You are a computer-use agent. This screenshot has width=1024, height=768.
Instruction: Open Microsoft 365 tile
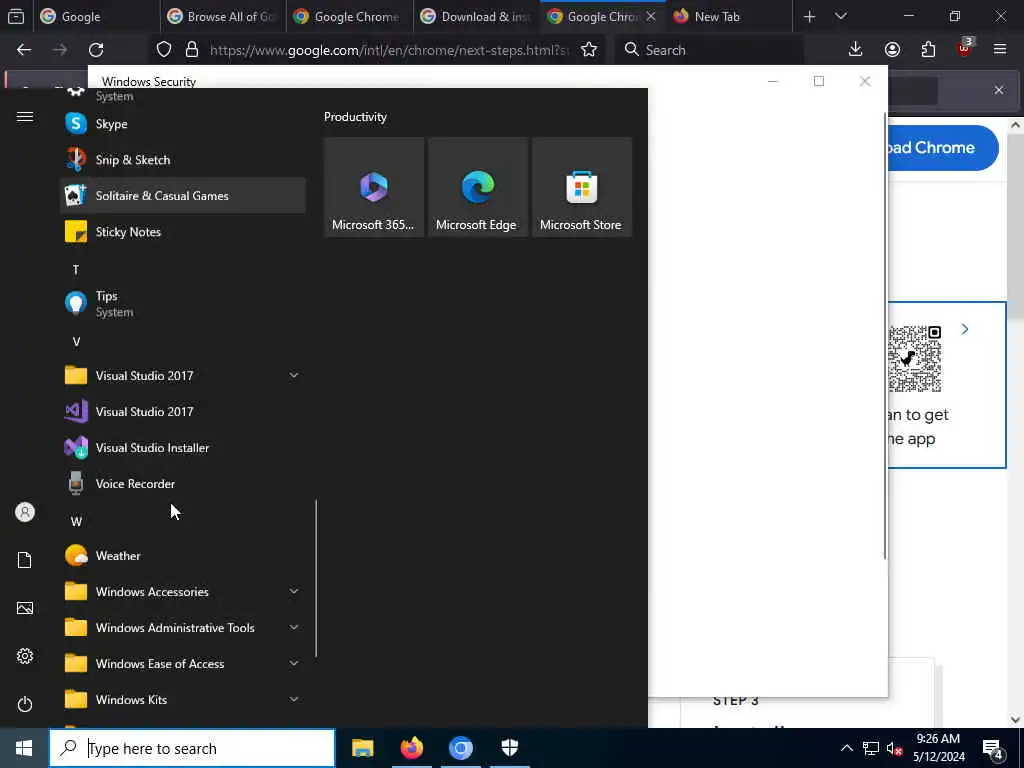coord(374,187)
